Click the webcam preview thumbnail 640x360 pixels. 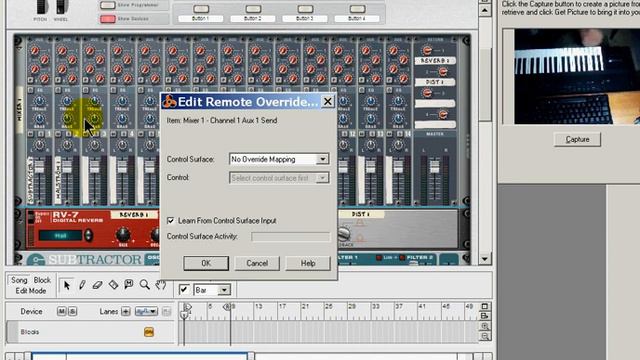pos(577,77)
